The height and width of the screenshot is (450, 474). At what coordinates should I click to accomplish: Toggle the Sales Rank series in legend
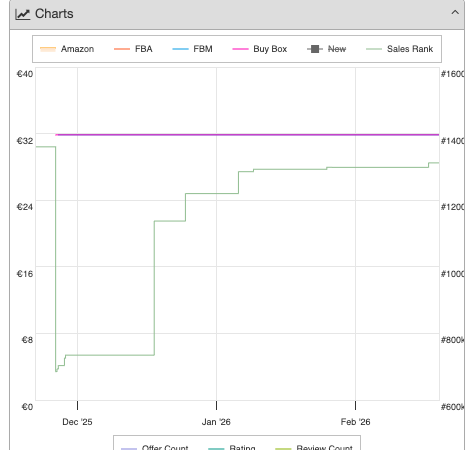[399, 49]
